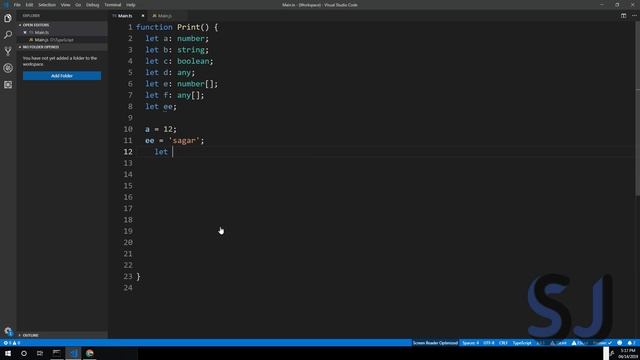This screenshot has height=360, width=640.
Task: Click the 'a = 12;' statement
Action: tap(161, 129)
